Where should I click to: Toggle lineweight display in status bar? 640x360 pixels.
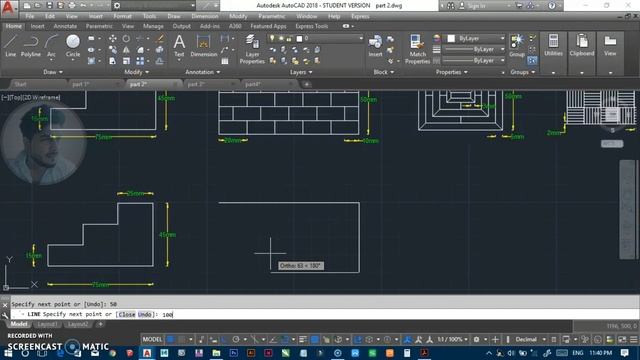[303, 339]
